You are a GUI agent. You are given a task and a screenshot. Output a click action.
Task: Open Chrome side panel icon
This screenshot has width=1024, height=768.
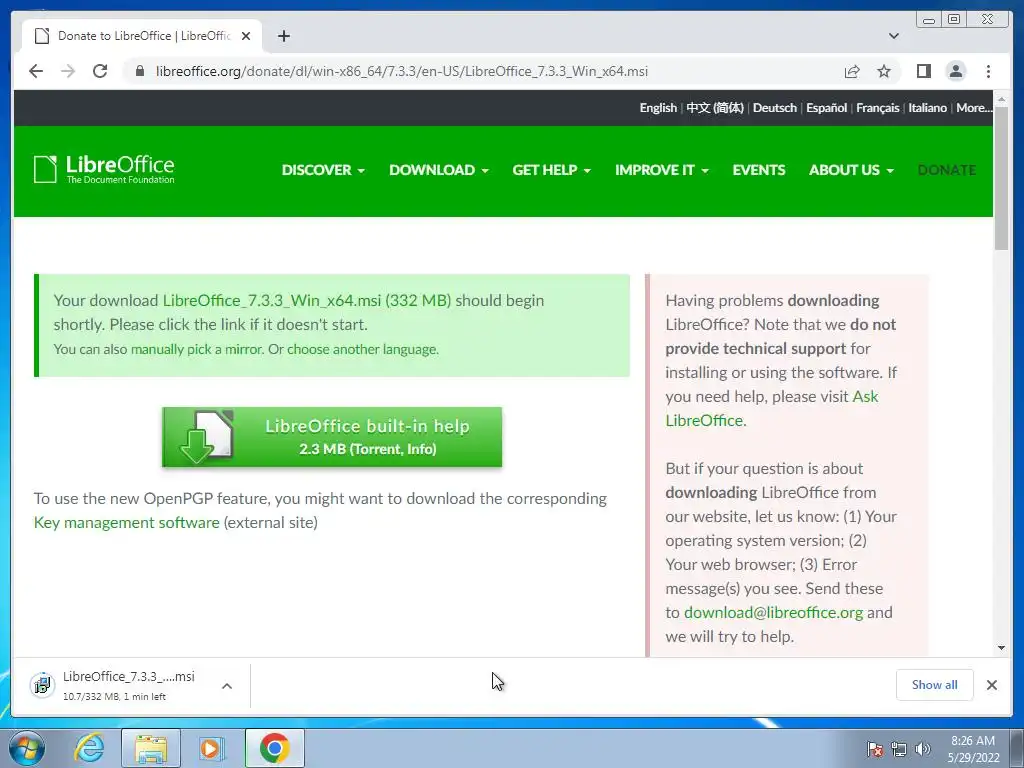coord(923,71)
